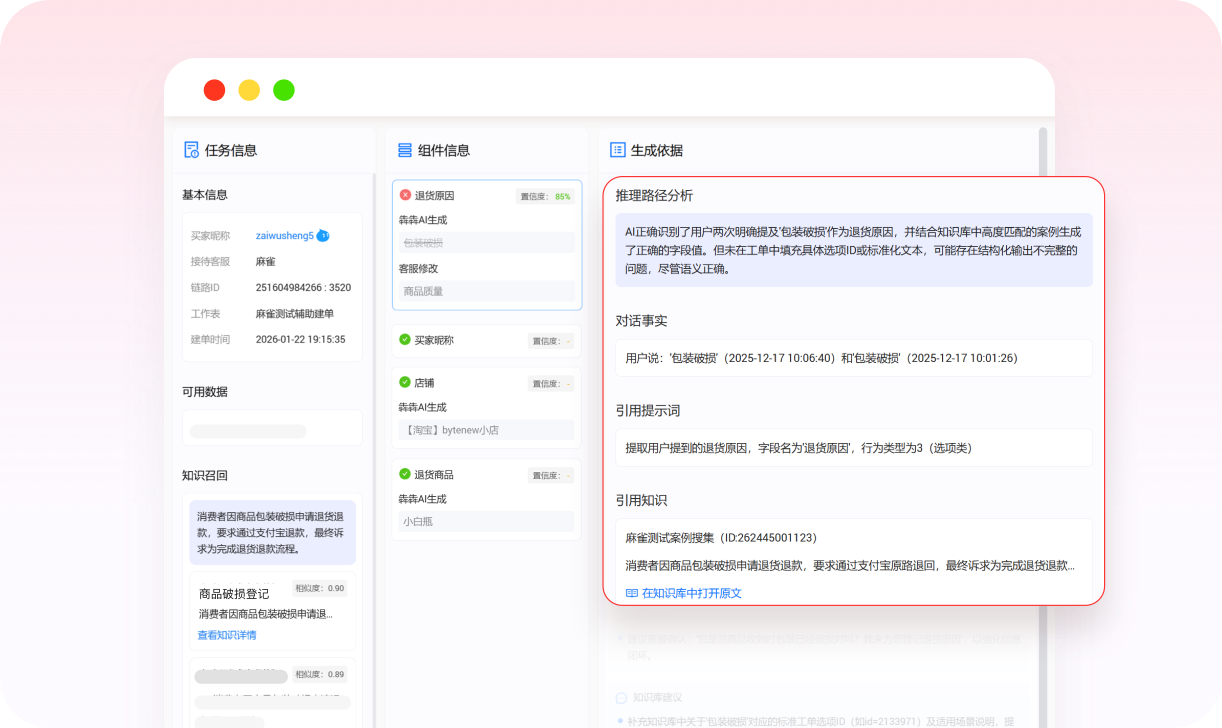Click the struck-through 包装破损 AI value field

pos(486,243)
